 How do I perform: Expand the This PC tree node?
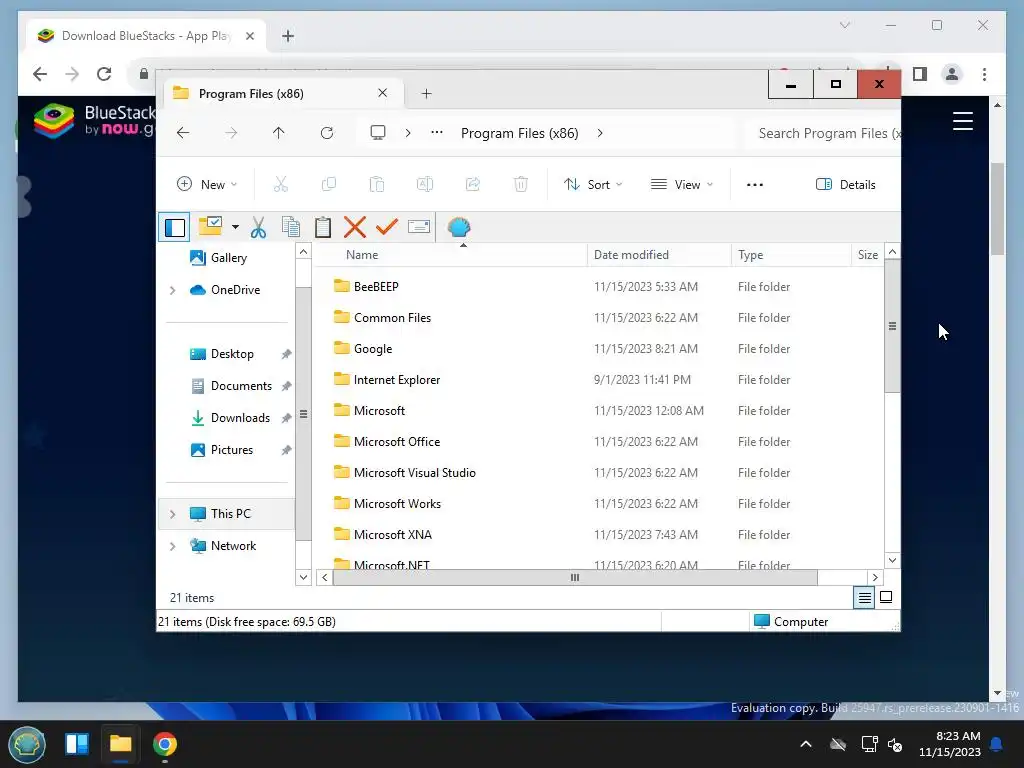172,514
